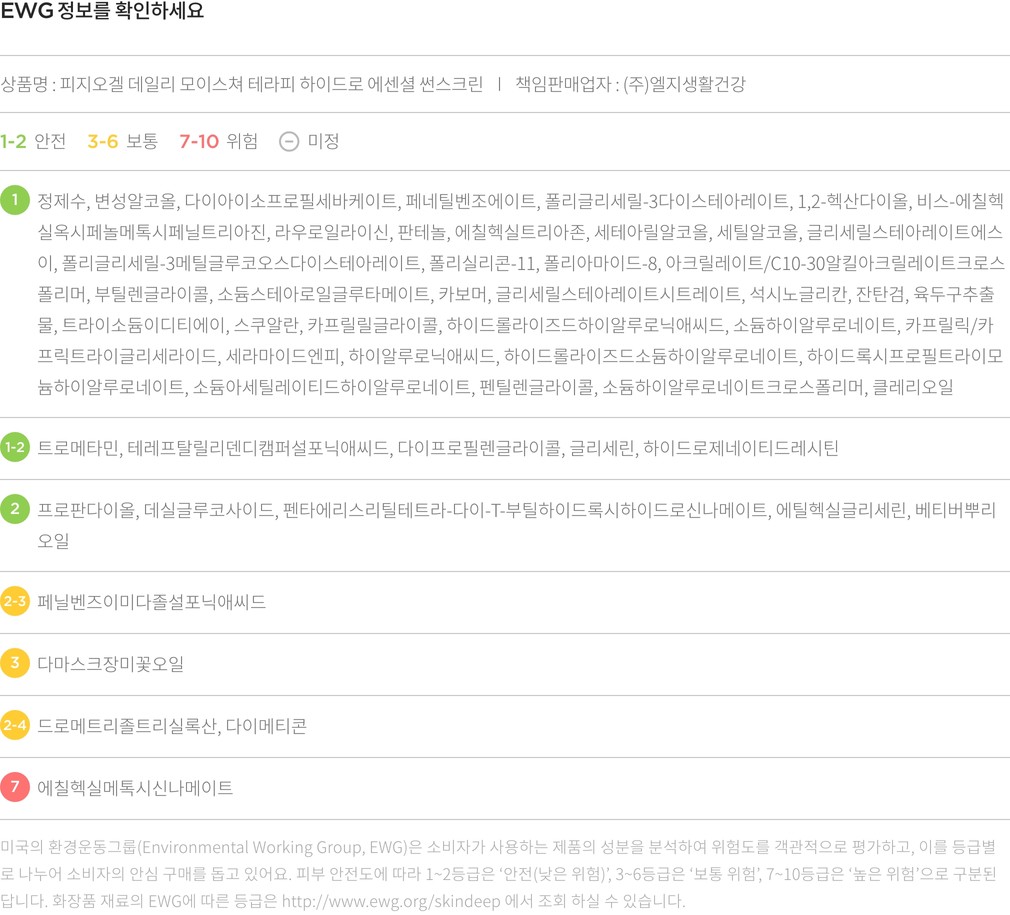Click ingredient 에칠헥실메톡시신나메이트
Viewport: 1010px width, 915px height.
point(135,788)
